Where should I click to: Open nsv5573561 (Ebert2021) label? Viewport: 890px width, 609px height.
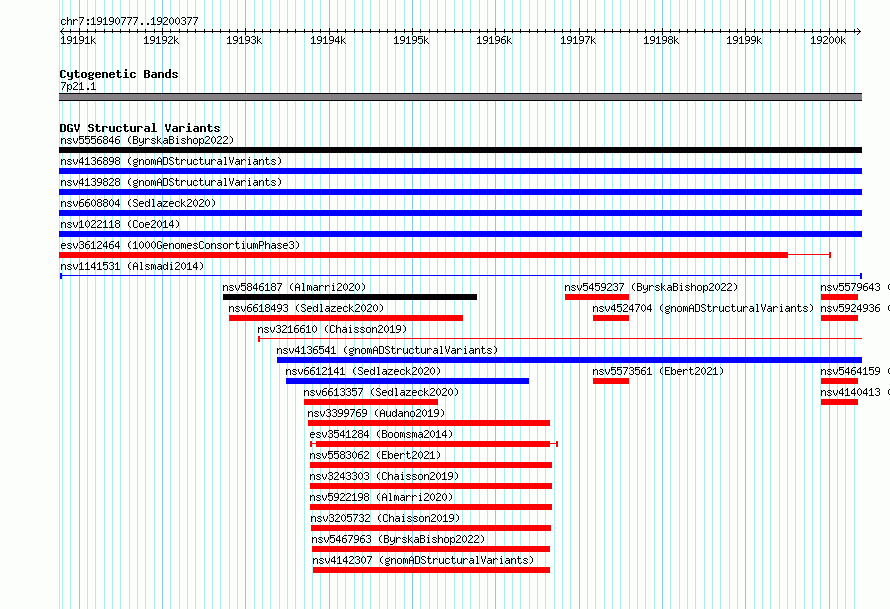click(x=658, y=371)
